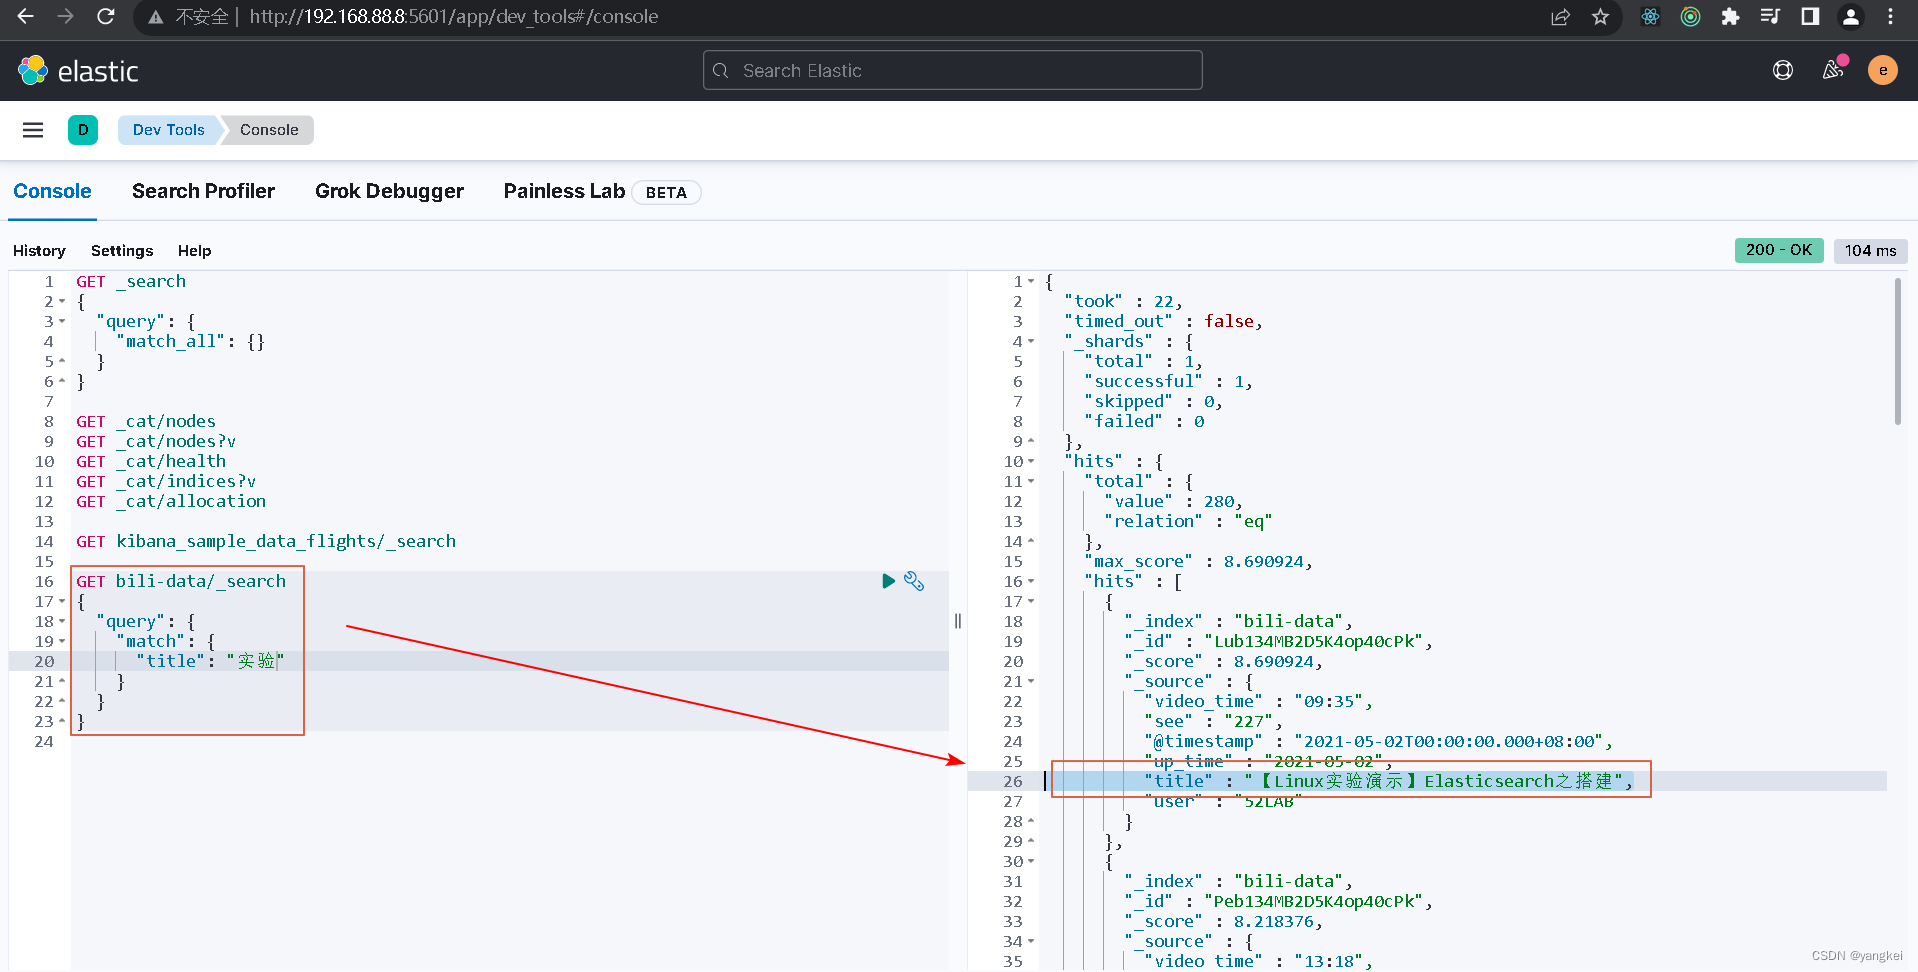
Task: Switch to the Search Profiler tab
Action: (x=203, y=191)
